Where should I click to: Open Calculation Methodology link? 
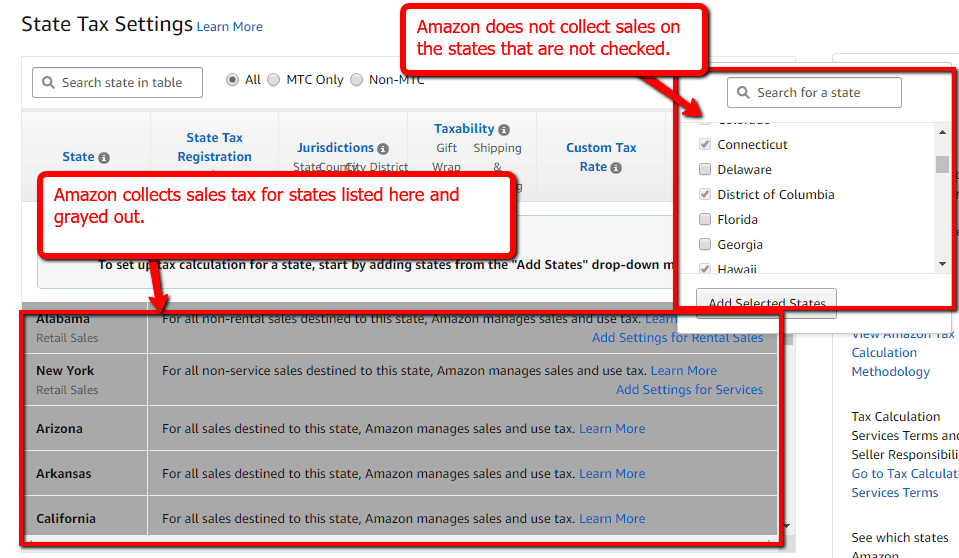[x=890, y=362]
